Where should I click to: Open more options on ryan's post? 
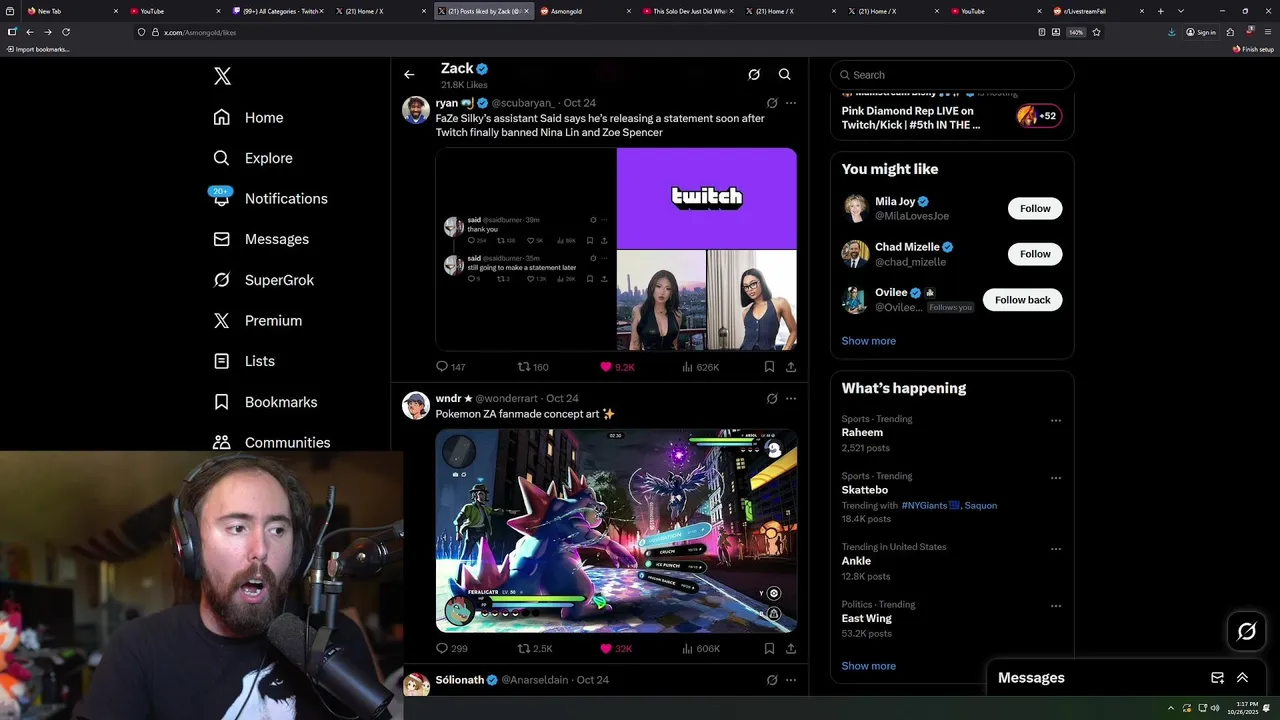click(x=791, y=103)
